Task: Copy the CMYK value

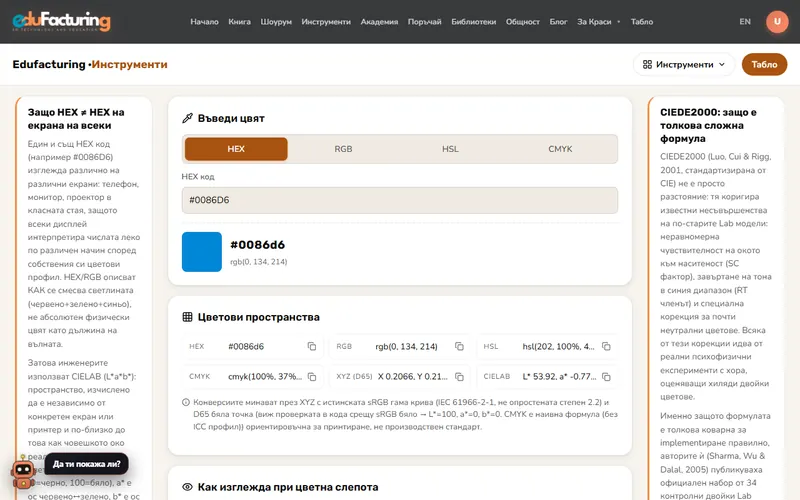Action: click(x=312, y=377)
